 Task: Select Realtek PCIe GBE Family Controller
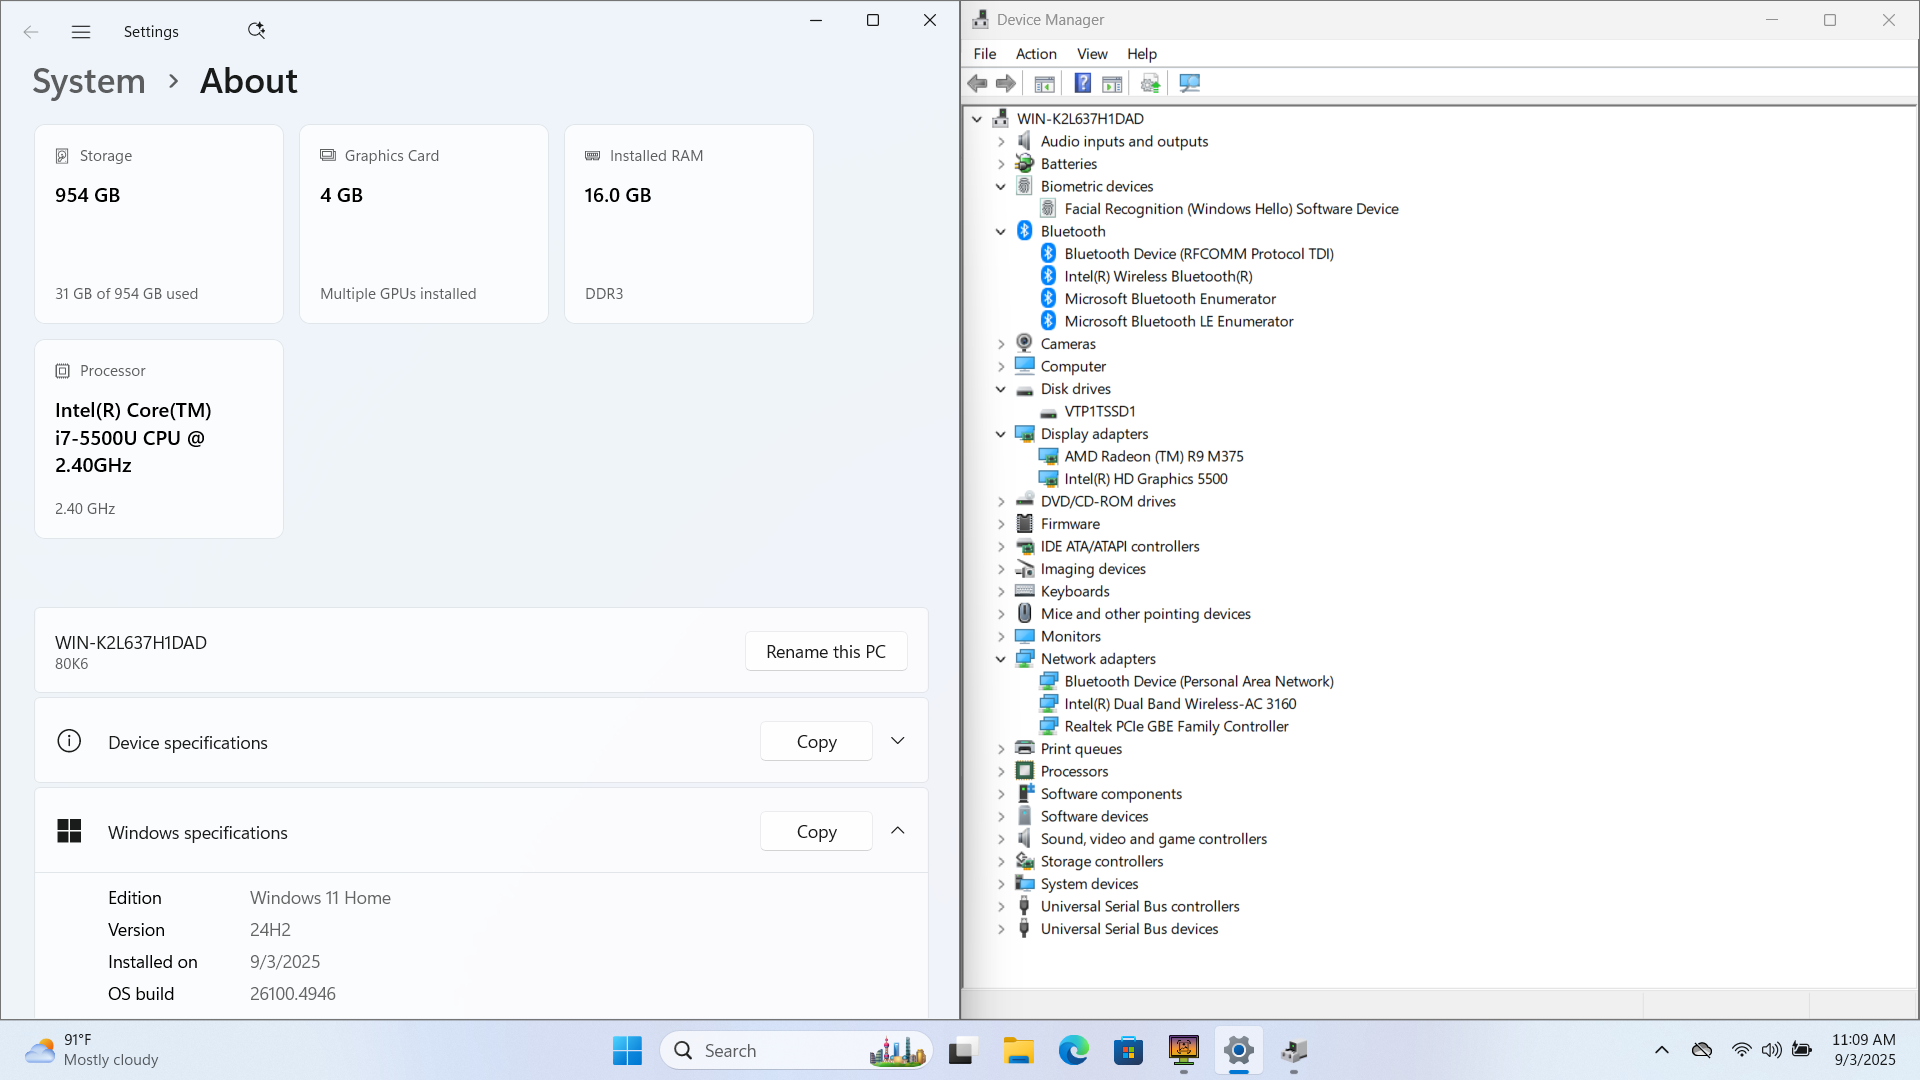pos(1176,727)
